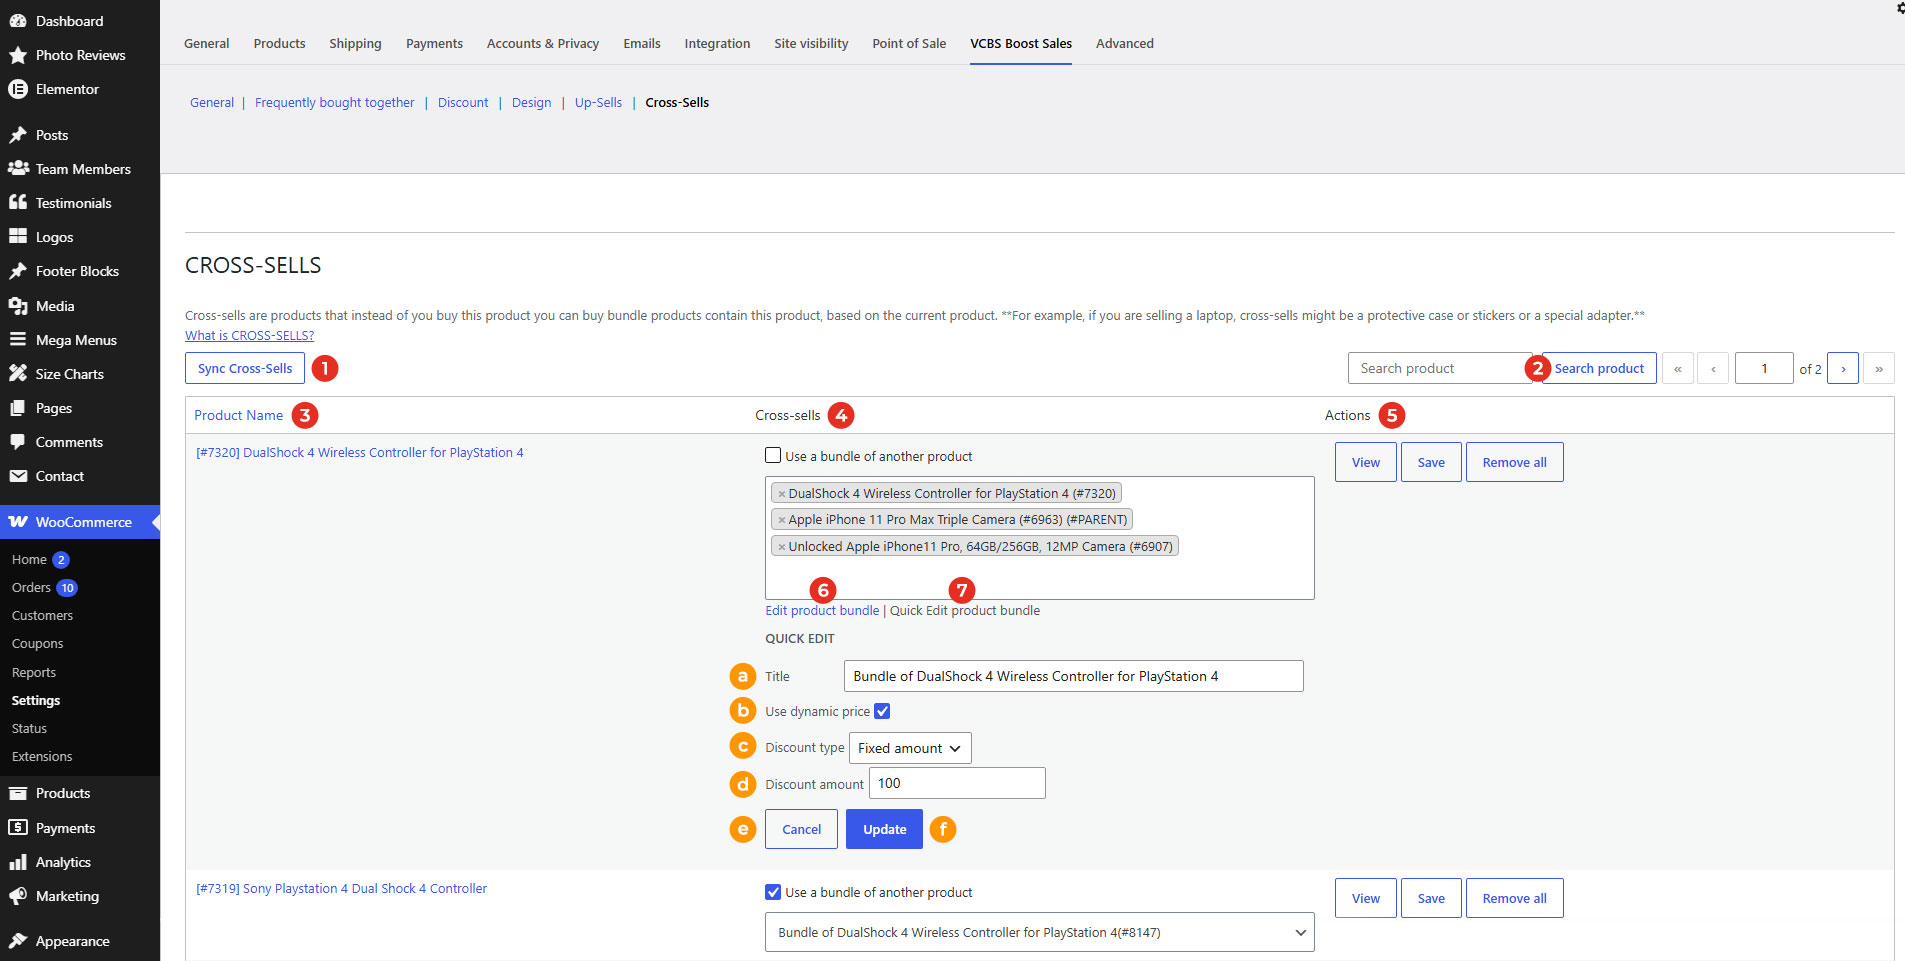Screen dimensions: 1905x961
Task: Open the Discount subsection link
Action: pos(463,102)
